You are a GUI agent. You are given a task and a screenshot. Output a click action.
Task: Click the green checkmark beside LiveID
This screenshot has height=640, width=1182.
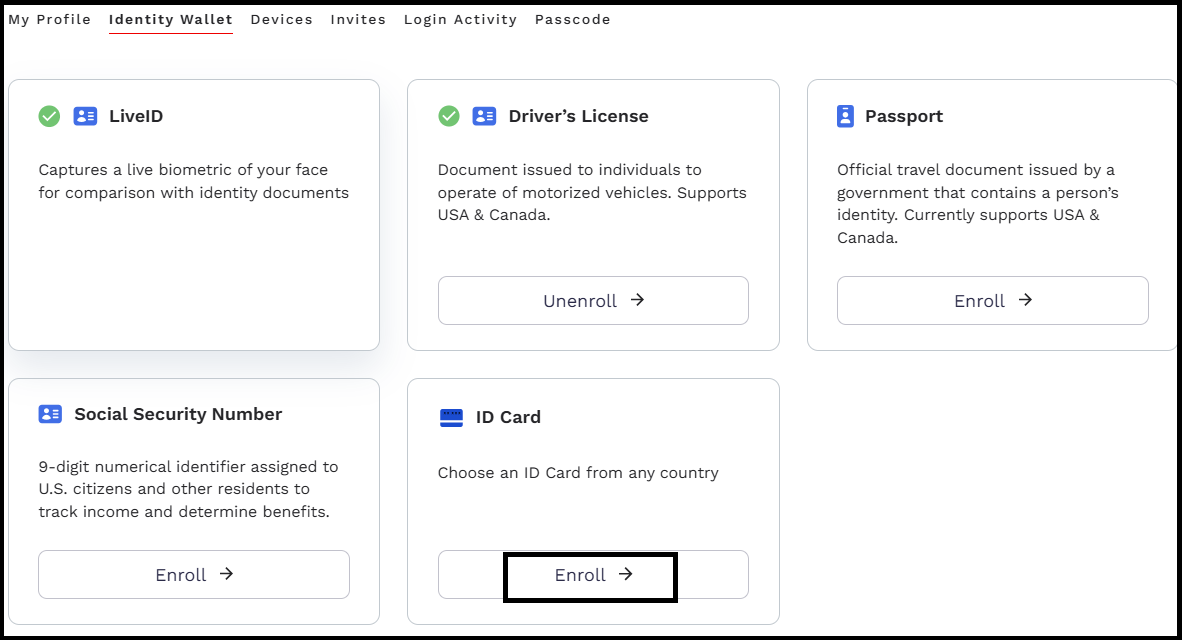[x=49, y=116]
